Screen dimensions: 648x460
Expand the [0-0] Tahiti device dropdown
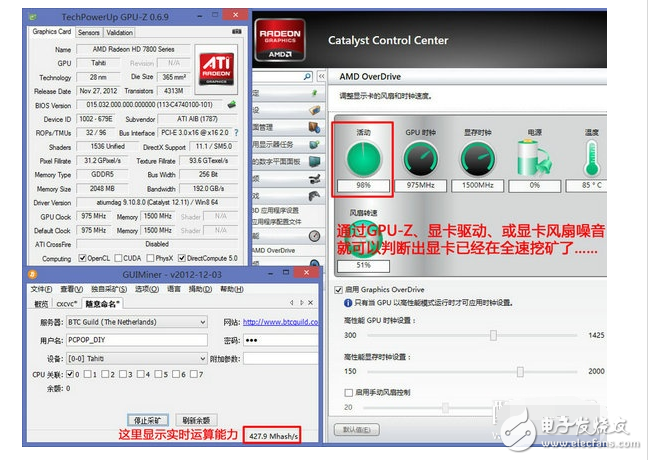(203, 358)
